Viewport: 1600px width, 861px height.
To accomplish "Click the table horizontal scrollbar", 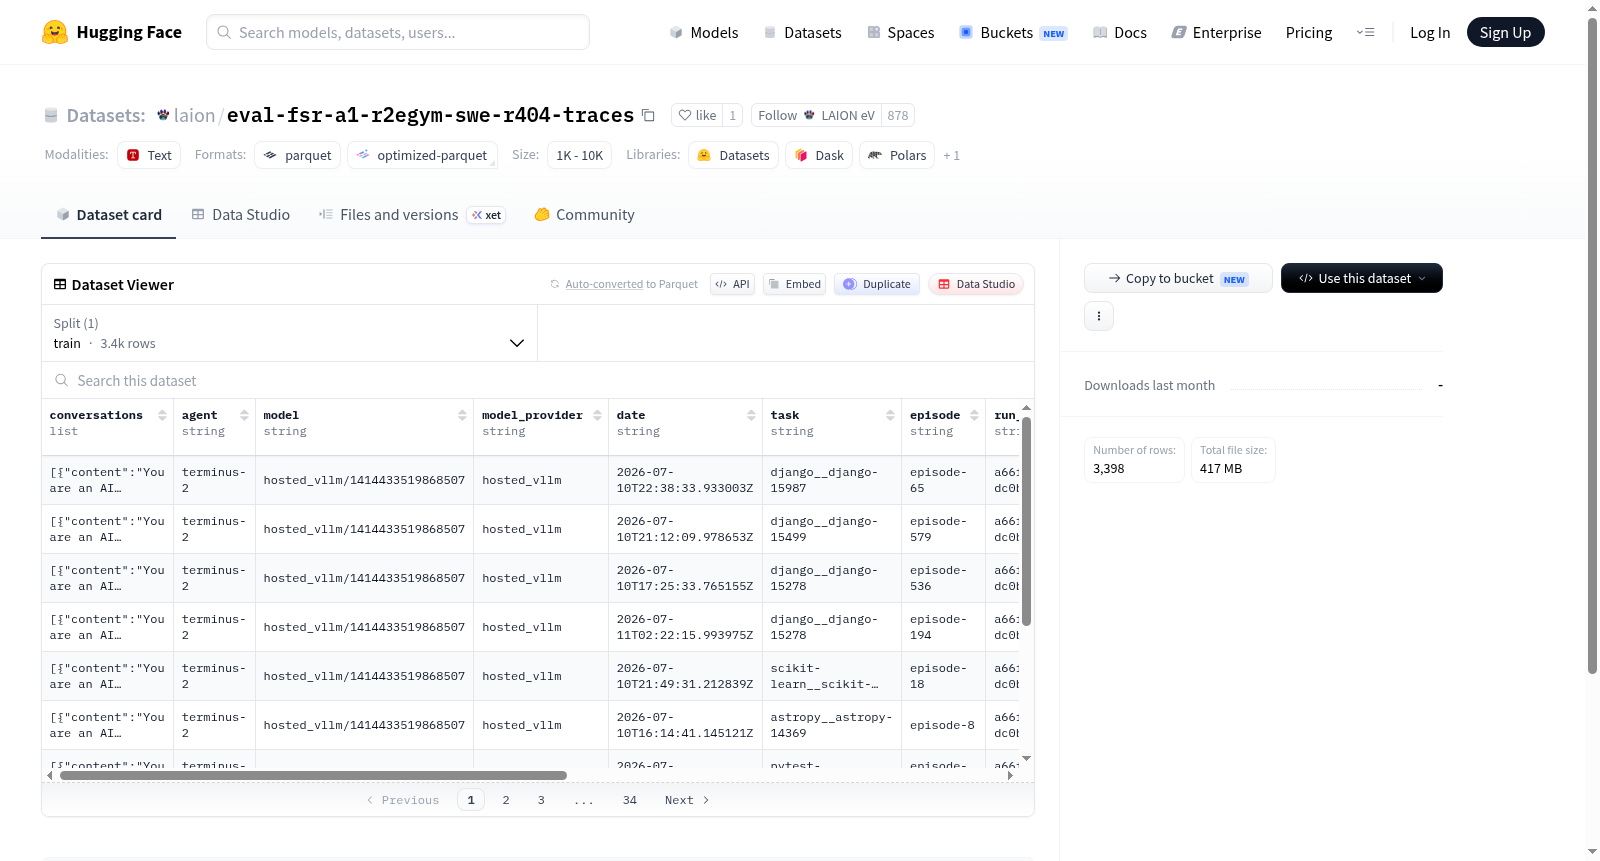I will (x=313, y=775).
